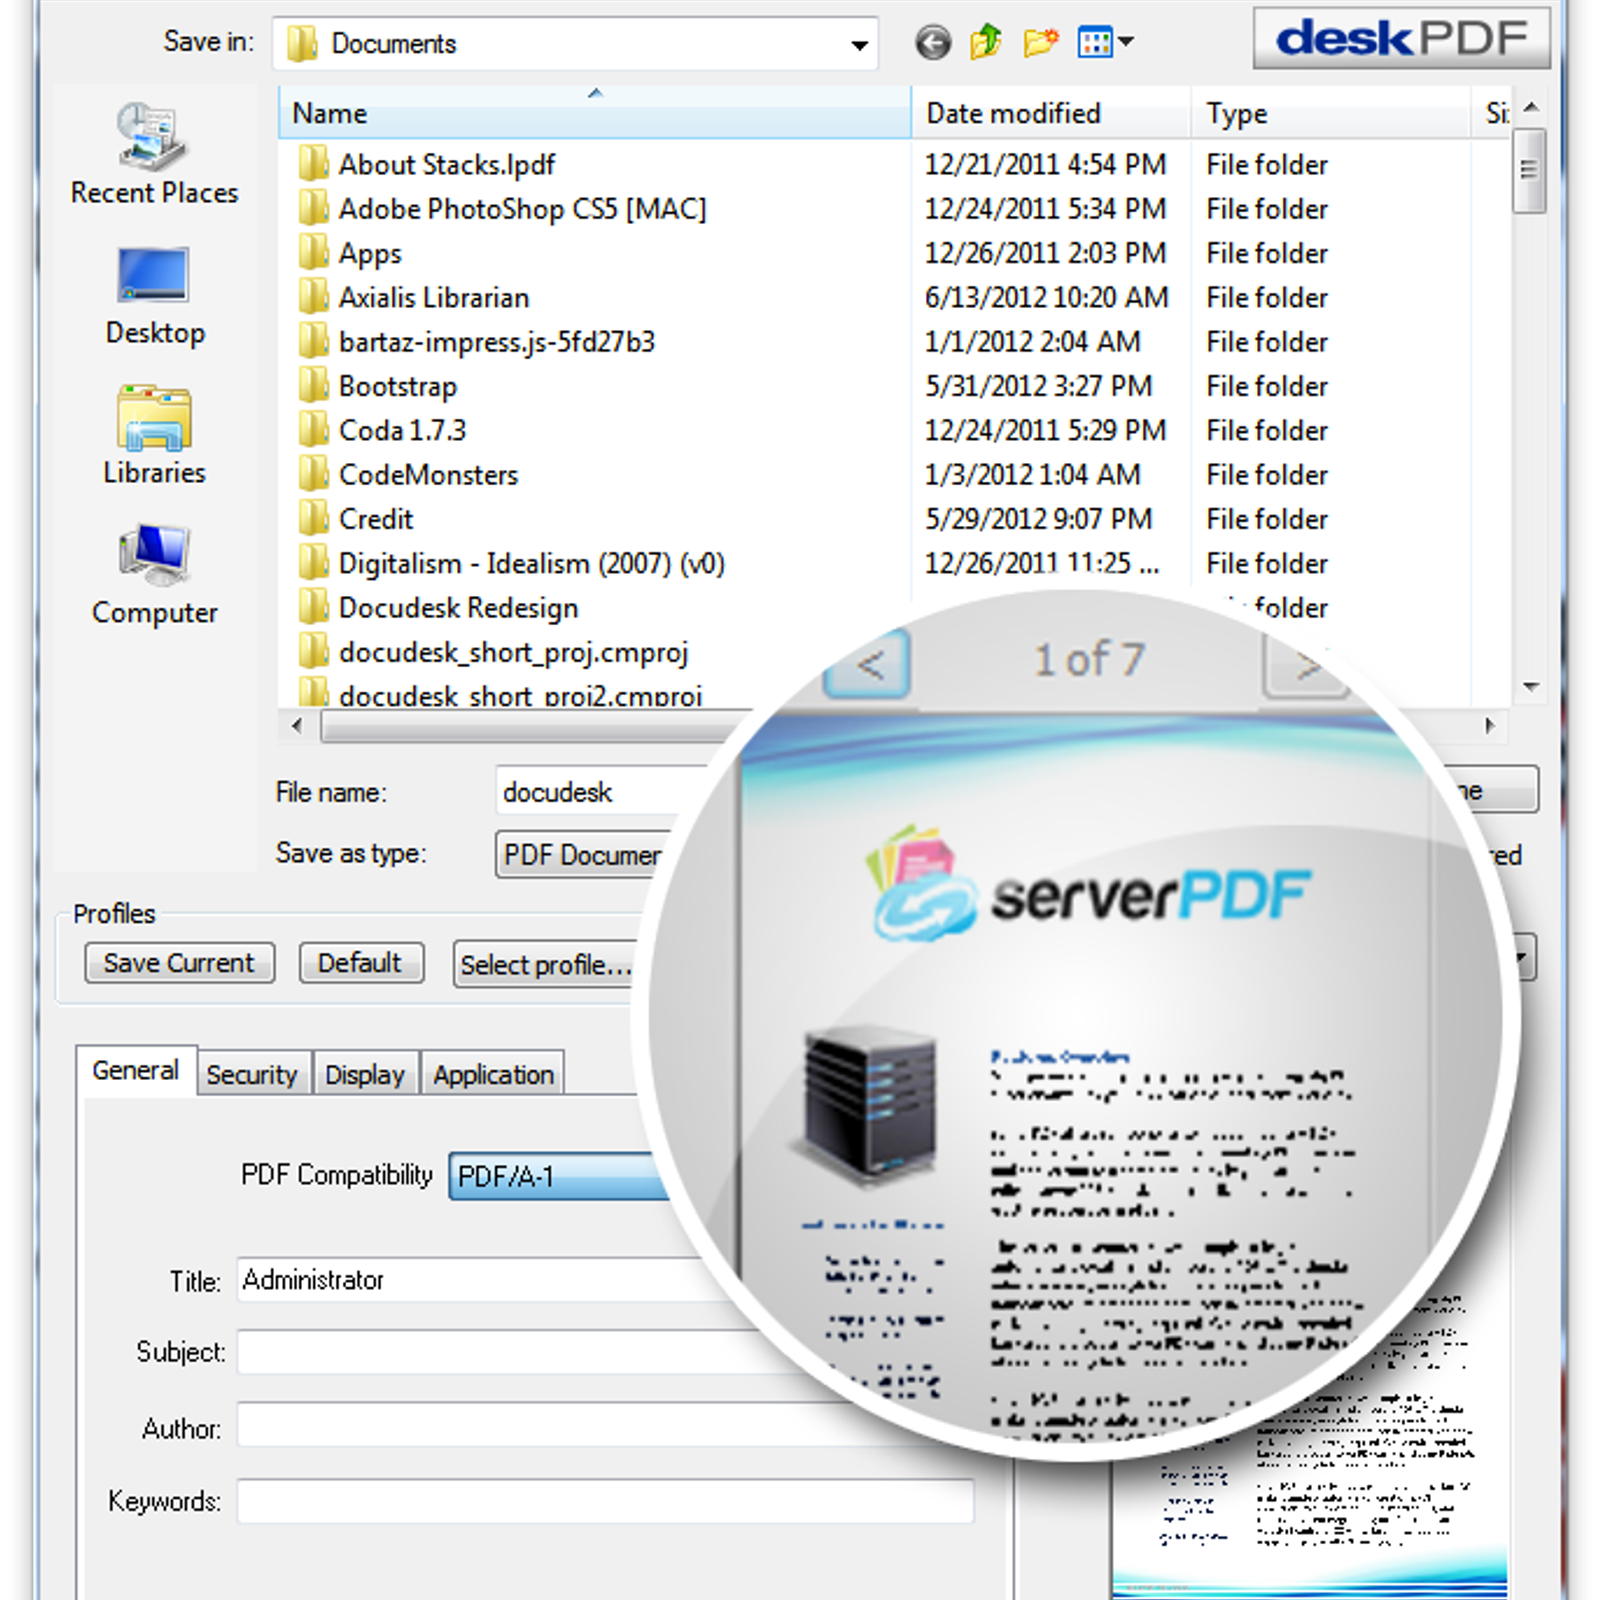The height and width of the screenshot is (1600, 1600).
Task: Open the Save as type dropdown
Action: (585, 855)
